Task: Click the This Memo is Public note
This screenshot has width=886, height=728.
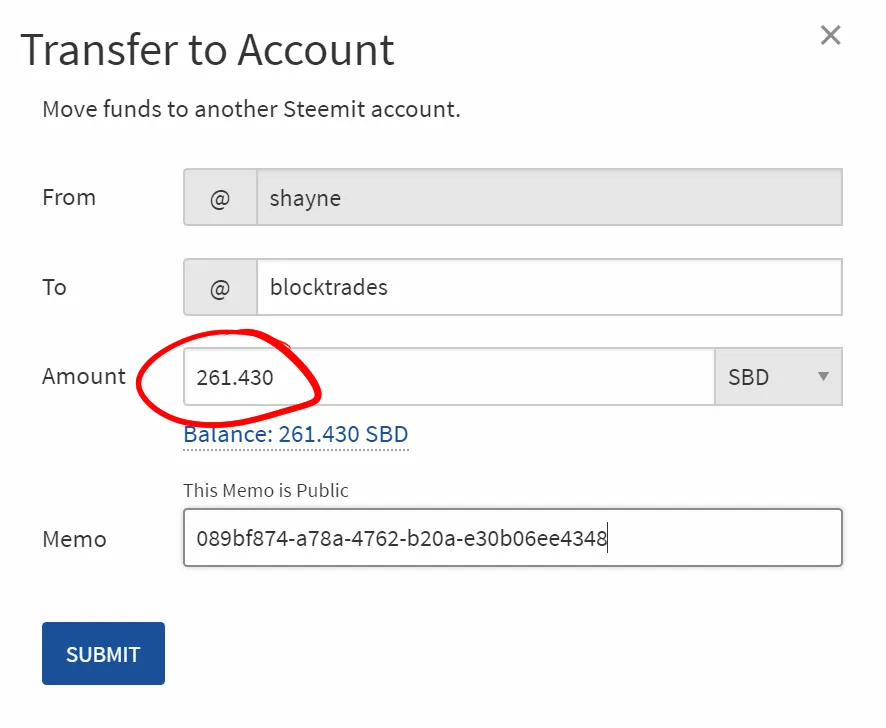Action: click(266, 491)
